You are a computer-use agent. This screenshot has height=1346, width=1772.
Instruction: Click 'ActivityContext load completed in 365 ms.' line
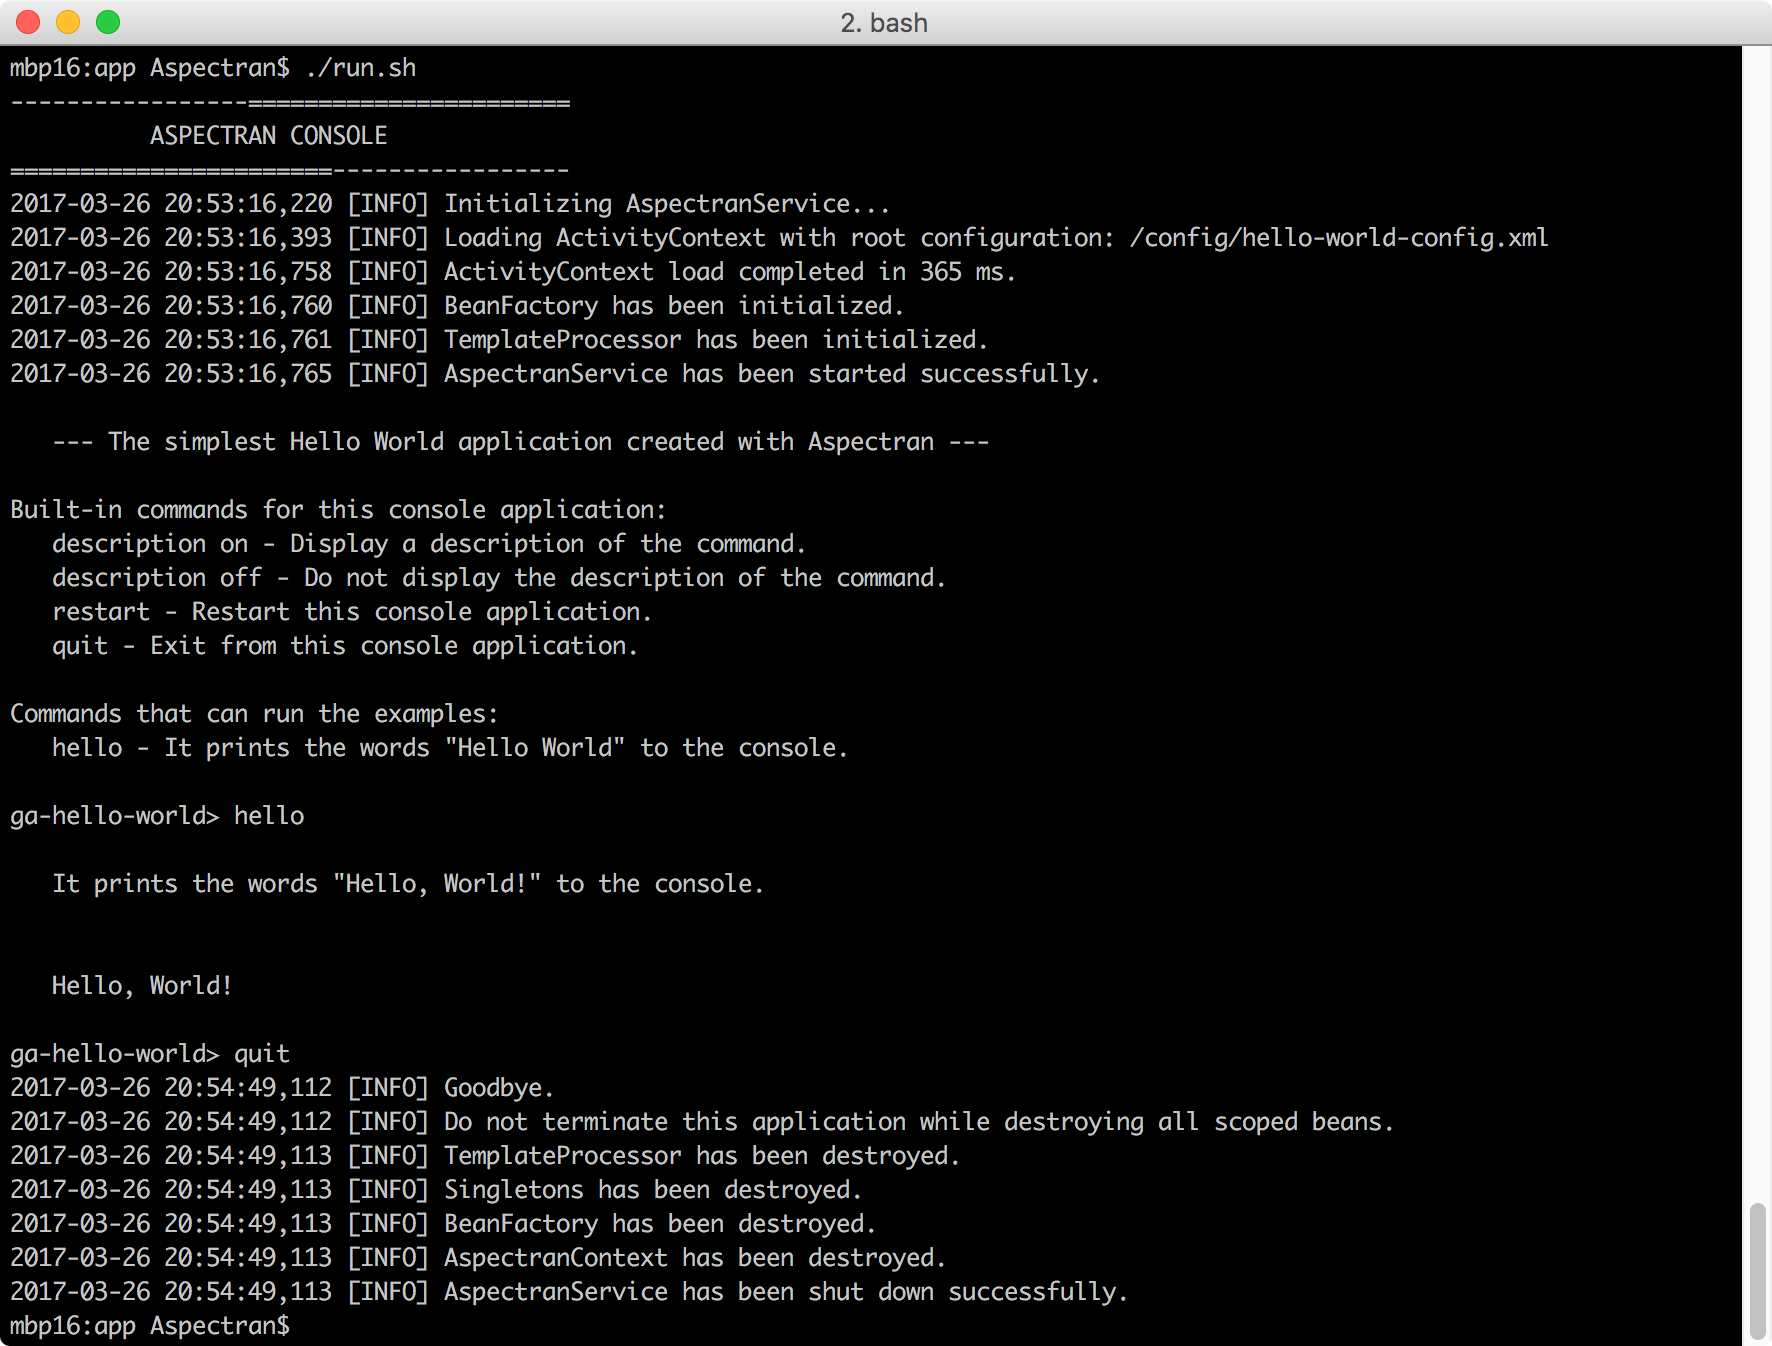click(730, 272)
